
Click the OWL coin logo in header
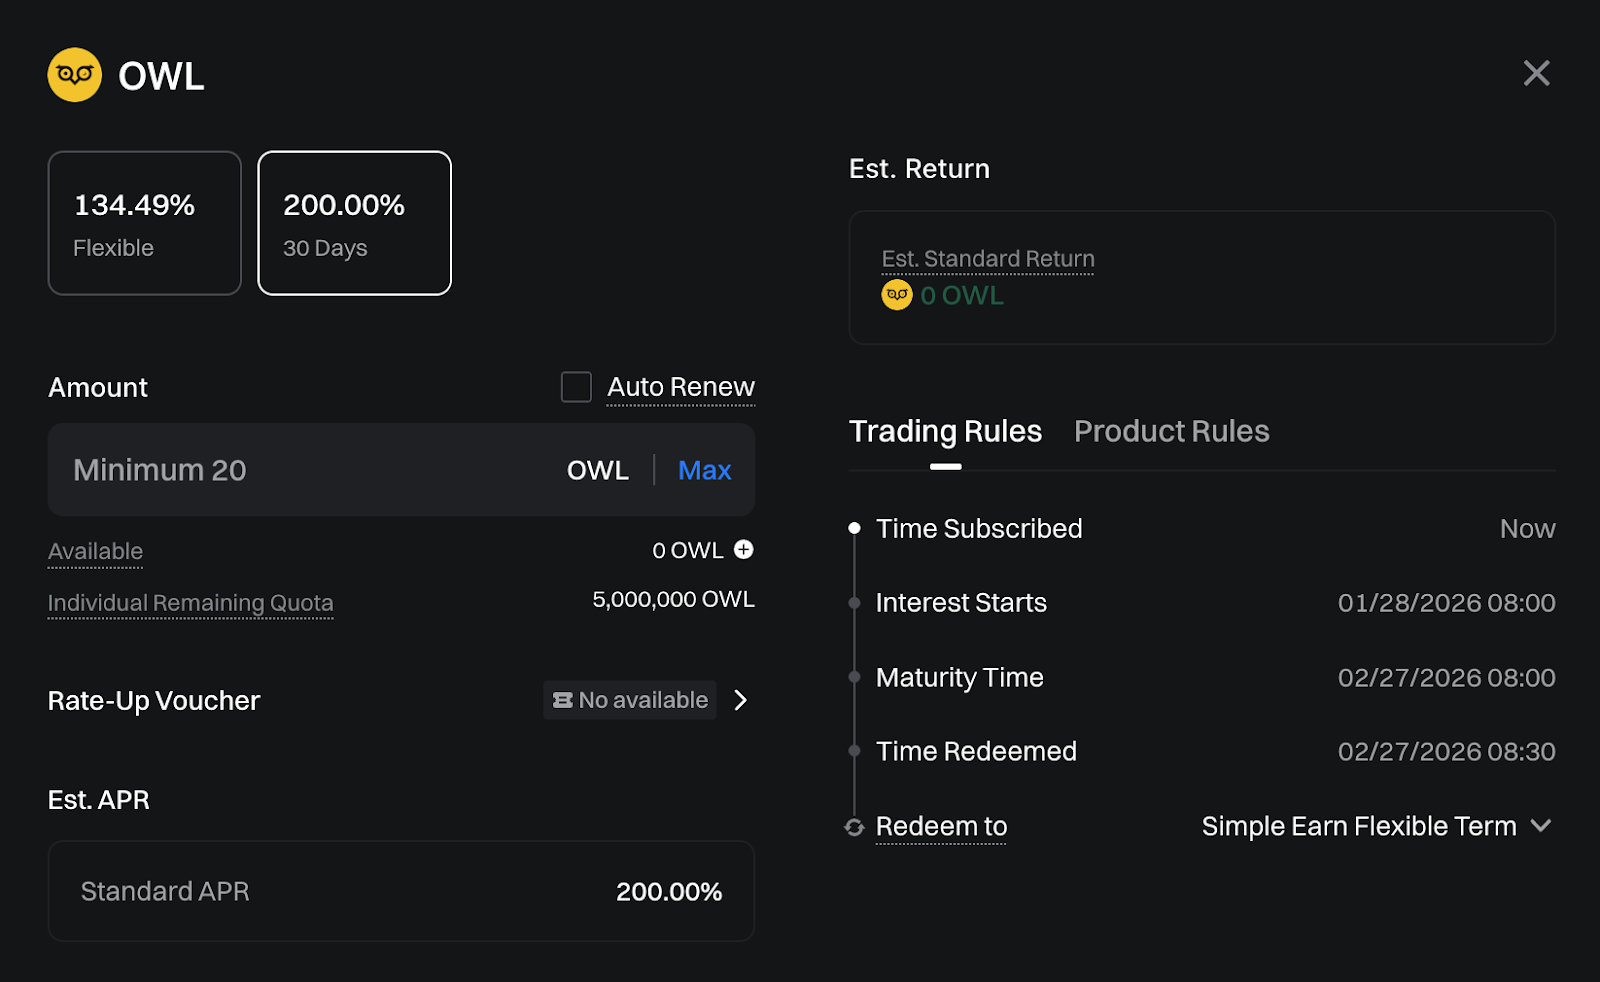75,75
